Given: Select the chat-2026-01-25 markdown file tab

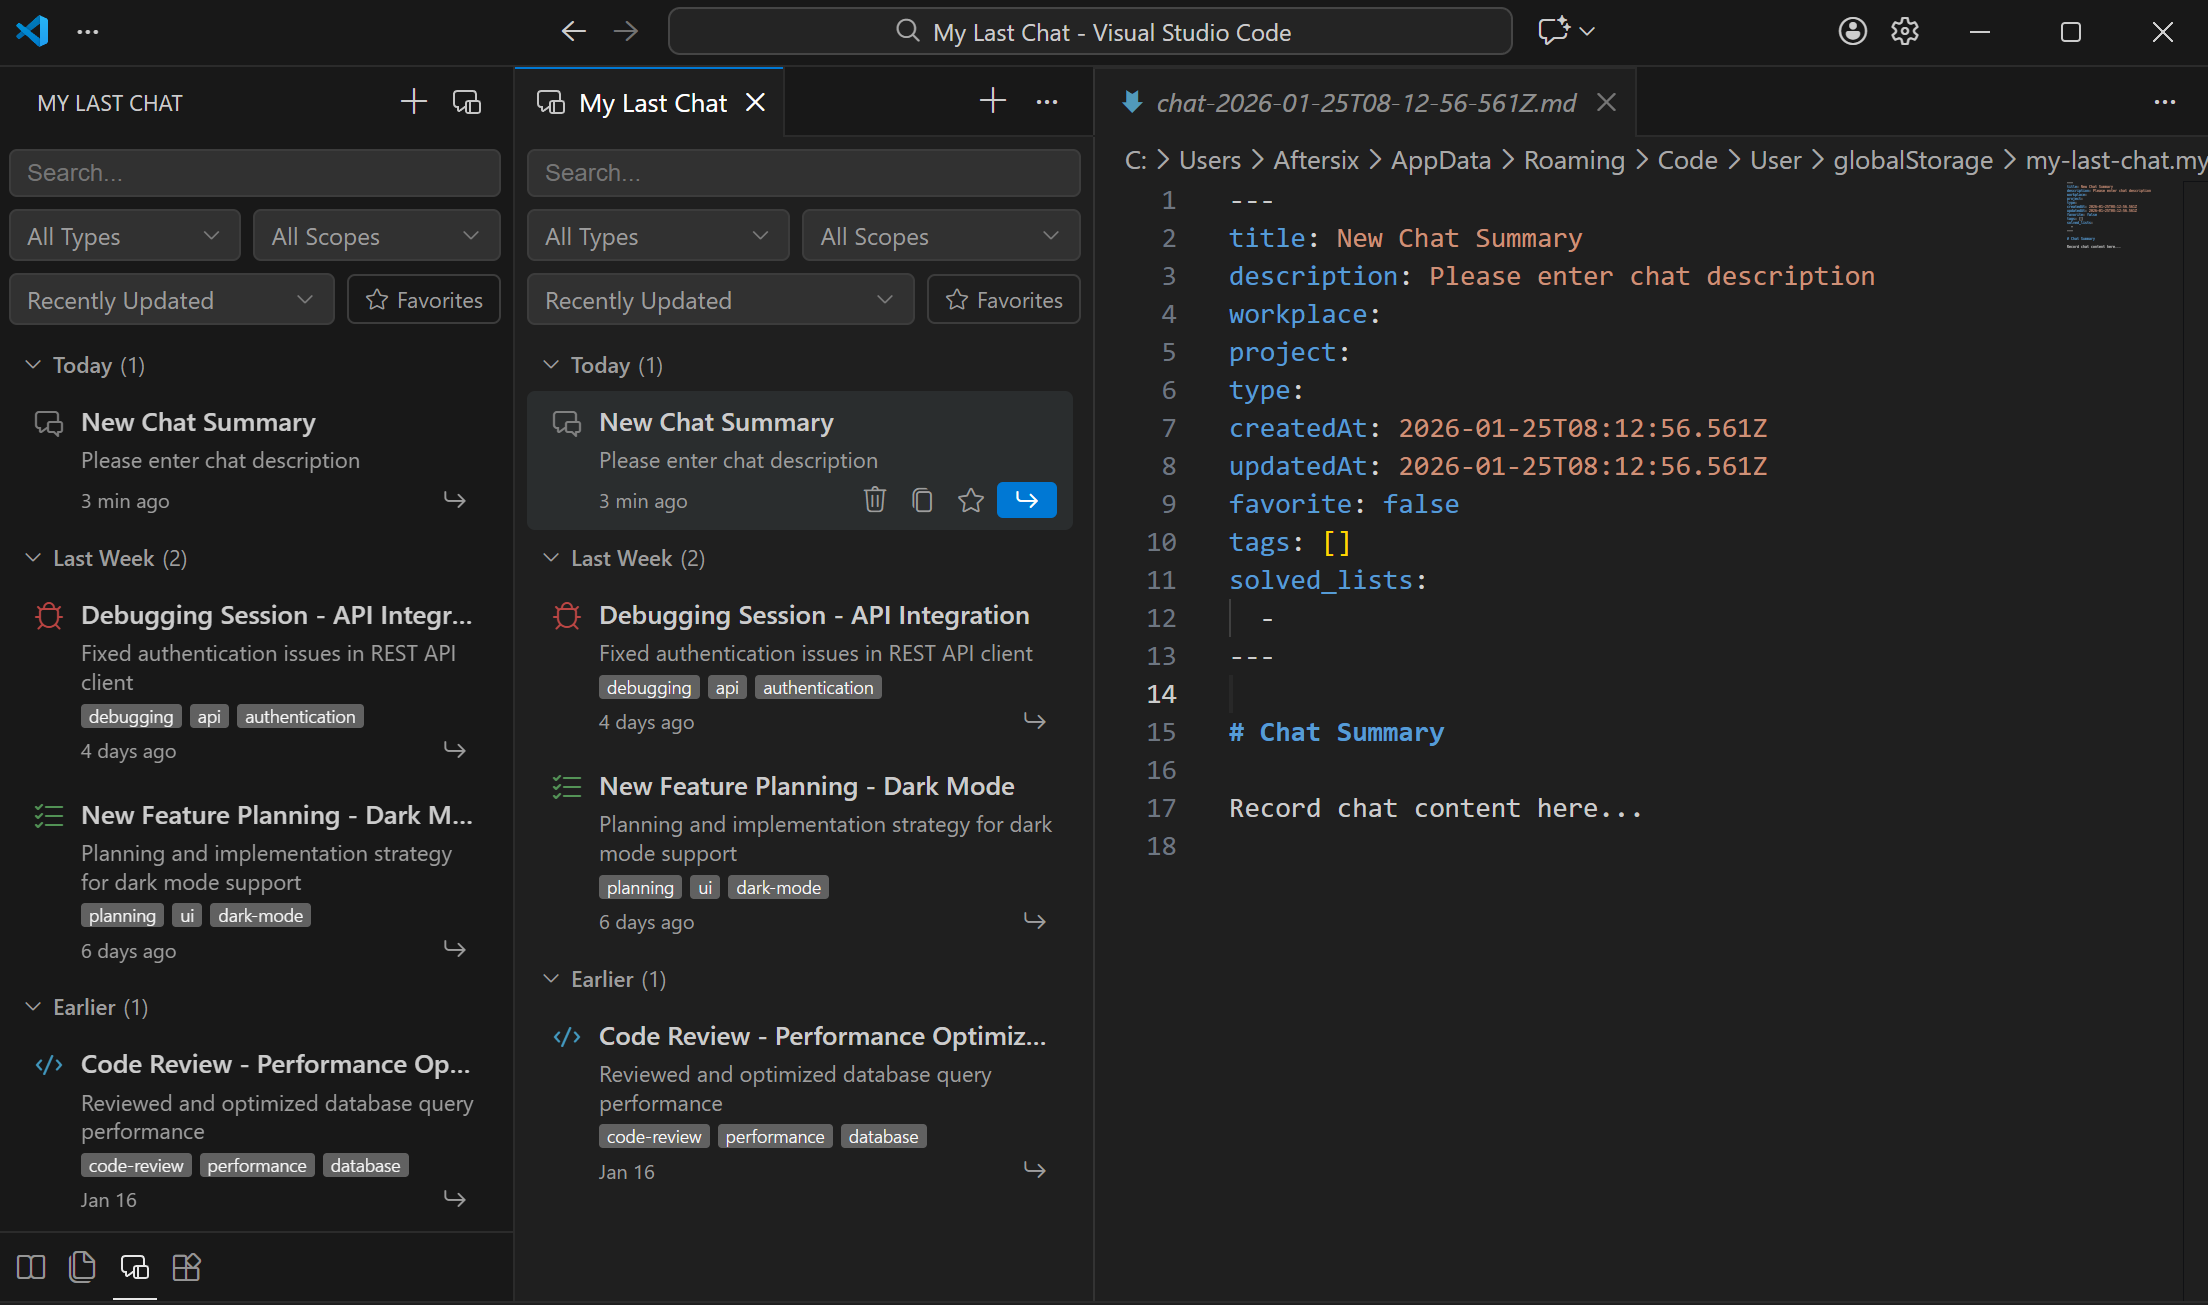Looking at the screenshot, I should pos(1365,103).
